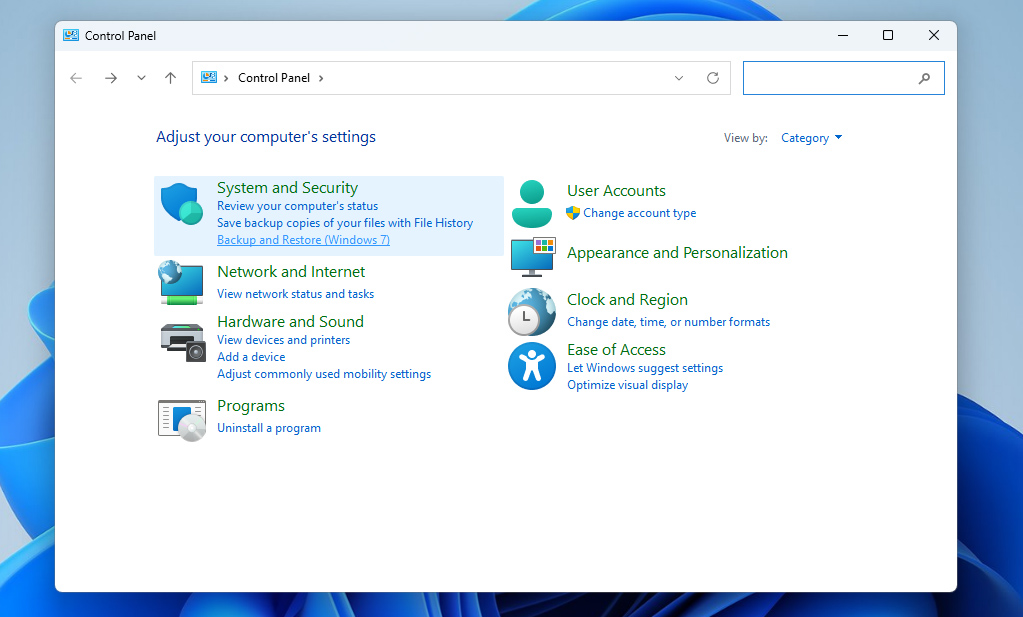Click Uninstall a program
The height and width of the screenshot is (617, 1023).
(x=269, y=428)
